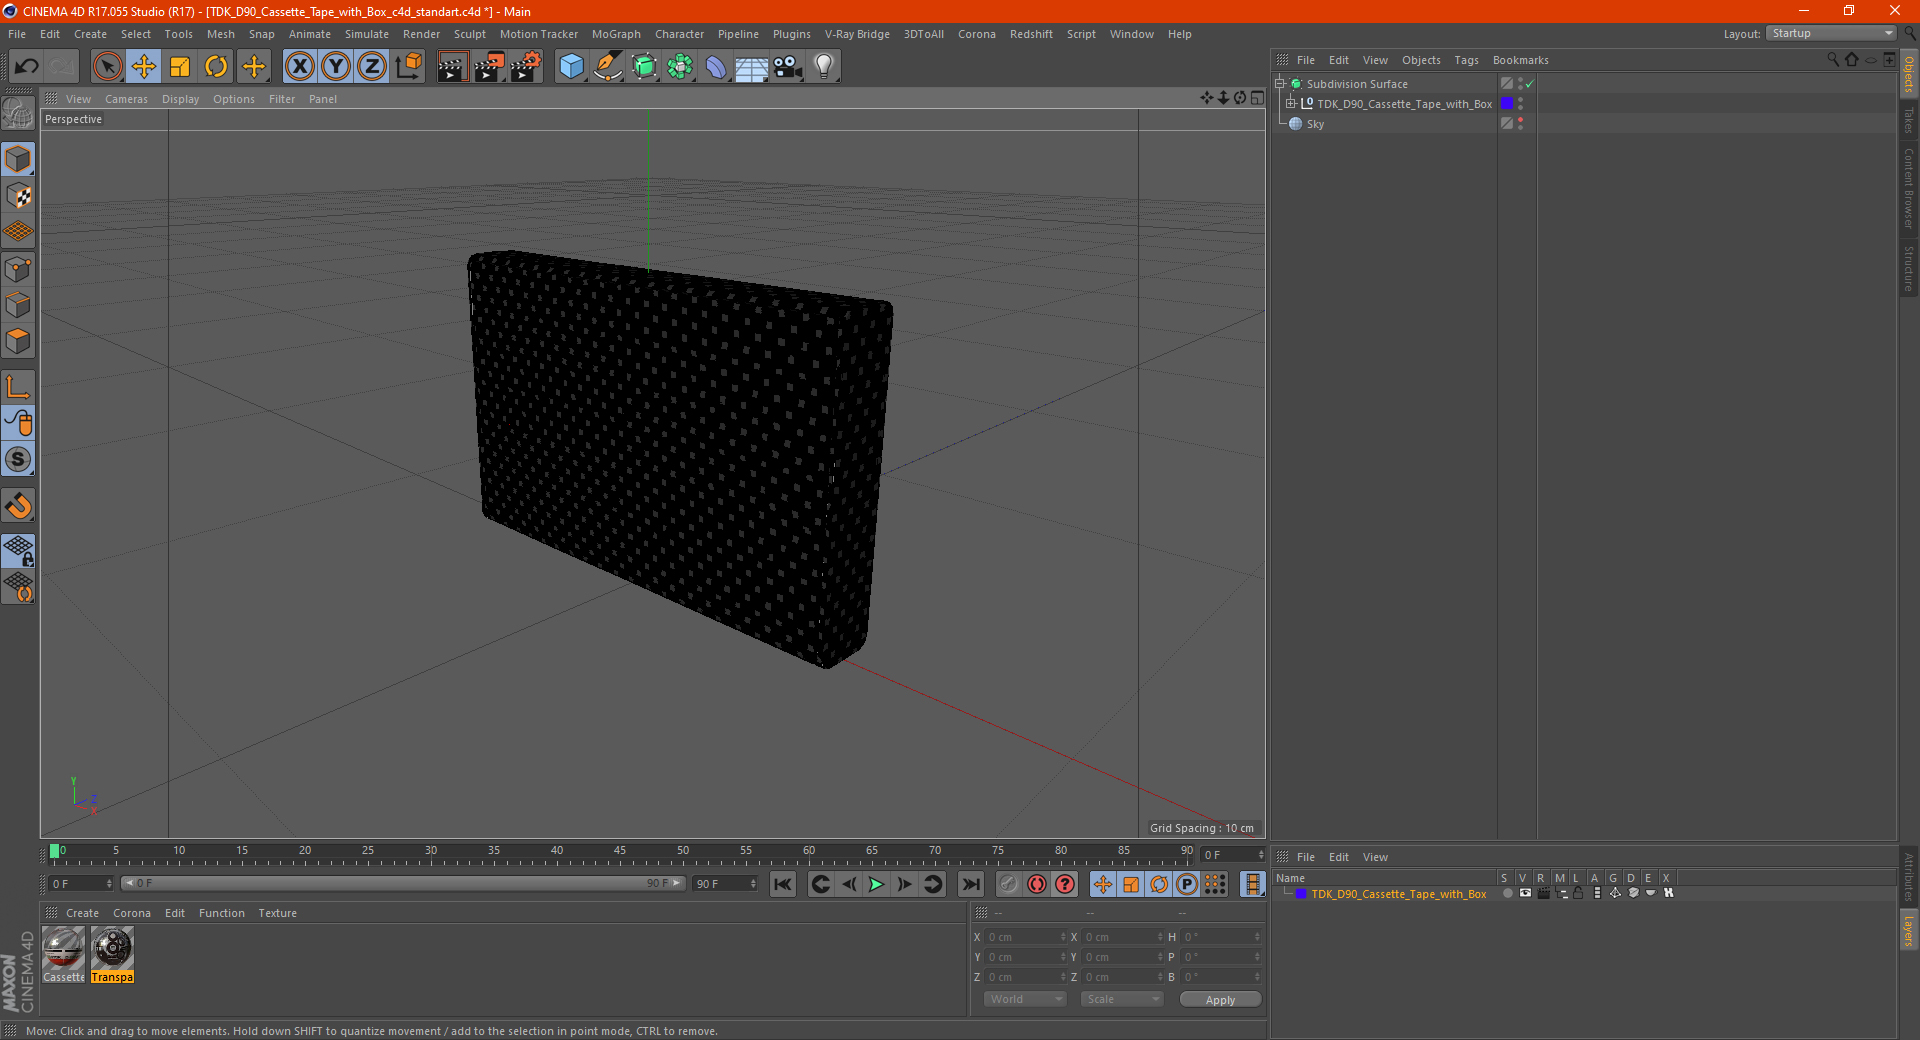Screen dimensions: 1920x1040
Task: Open Object Manager Tags menu
Action: 1466,60
